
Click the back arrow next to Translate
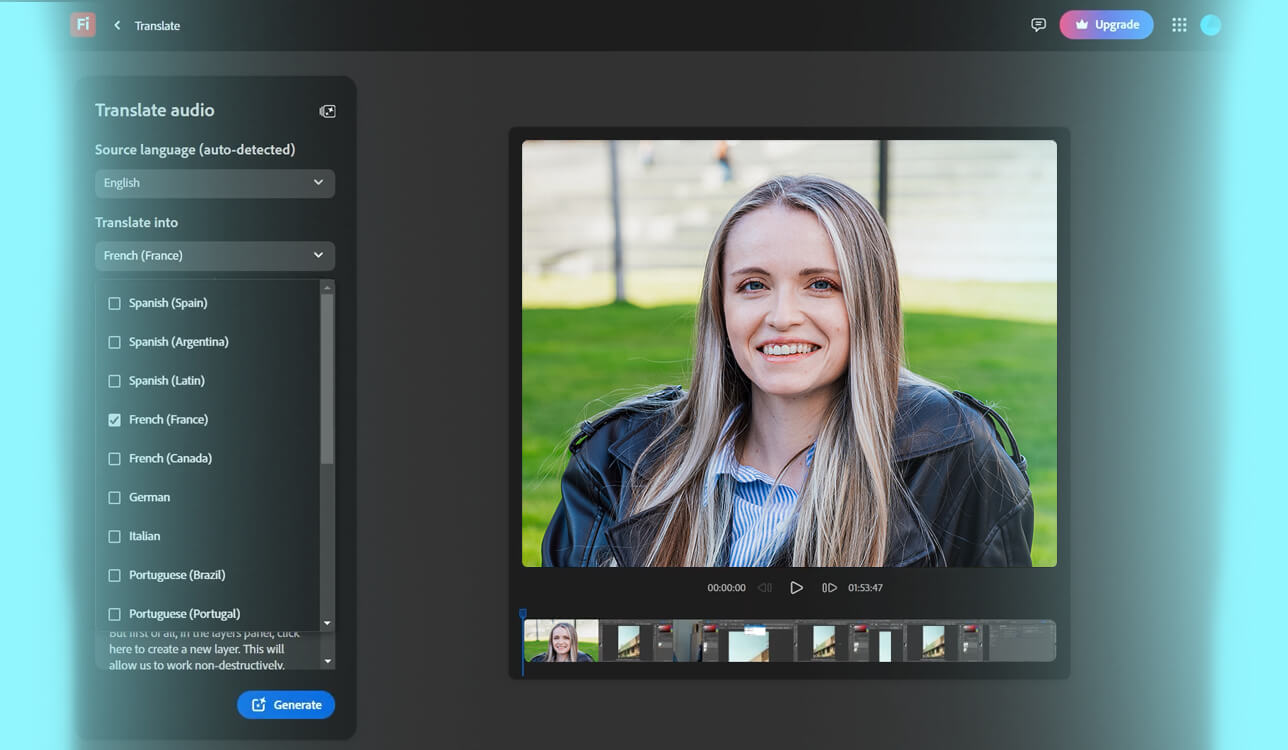116,25
